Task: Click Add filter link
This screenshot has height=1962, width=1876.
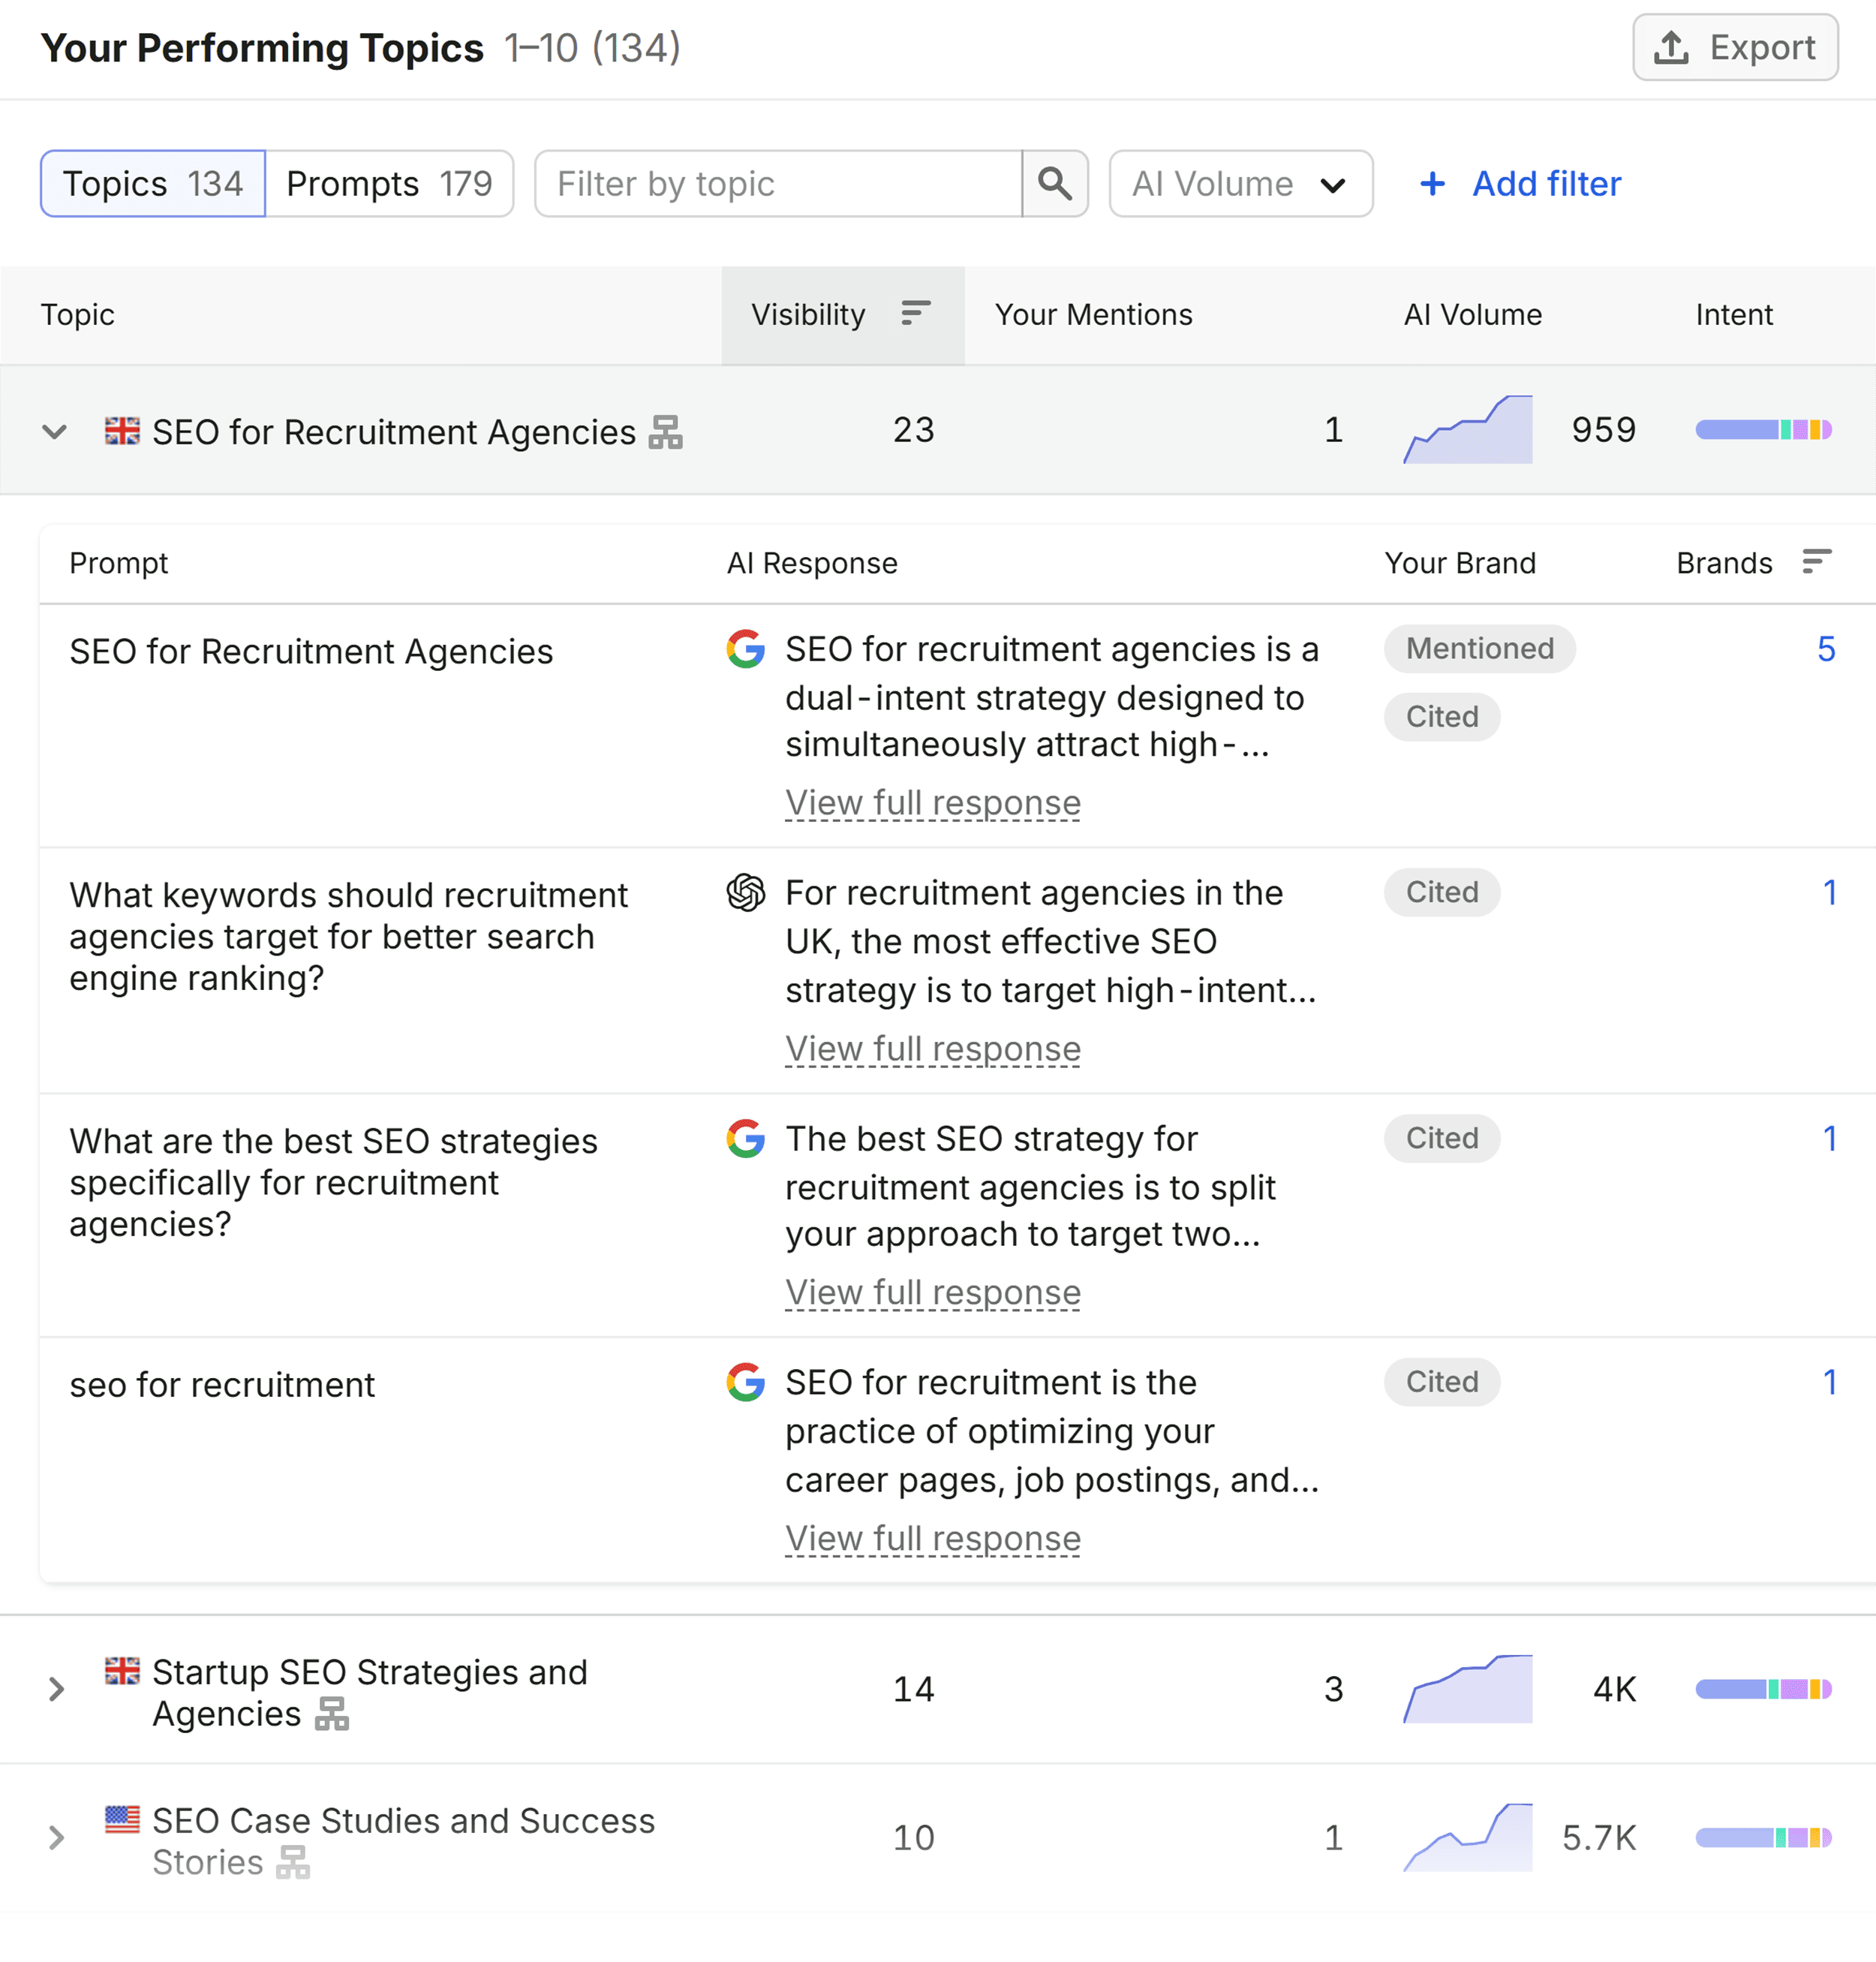Action: [1546, 184]
